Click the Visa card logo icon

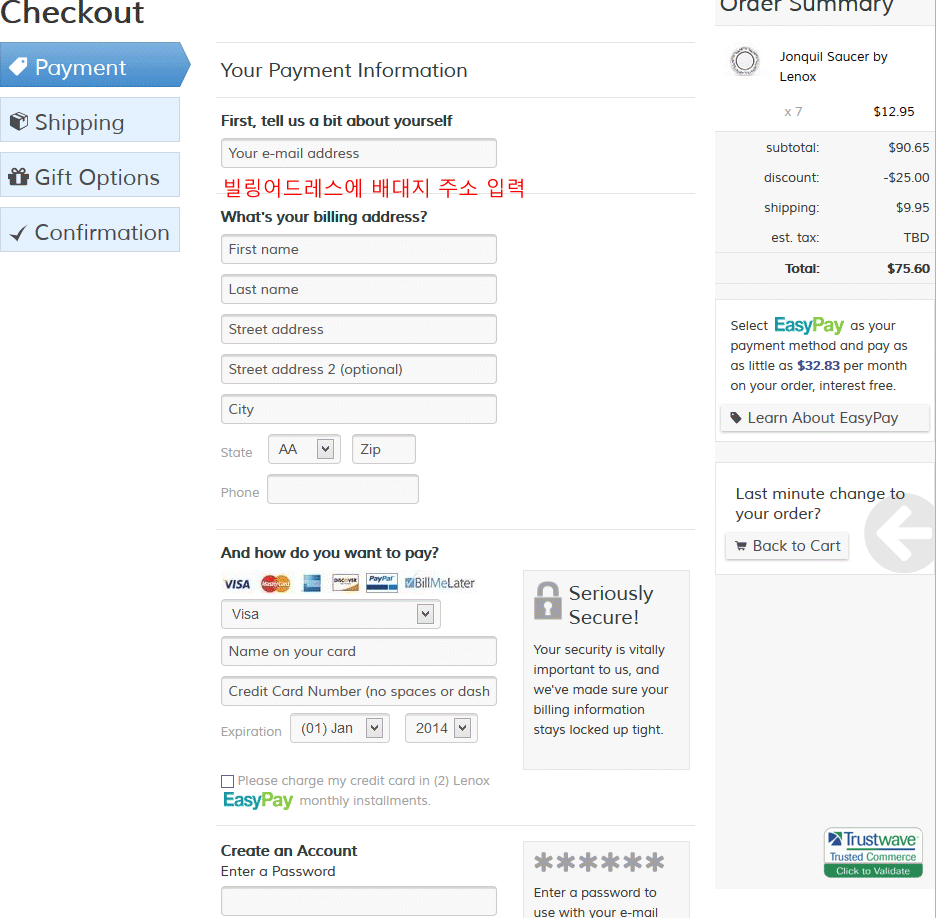coord(237,583)
